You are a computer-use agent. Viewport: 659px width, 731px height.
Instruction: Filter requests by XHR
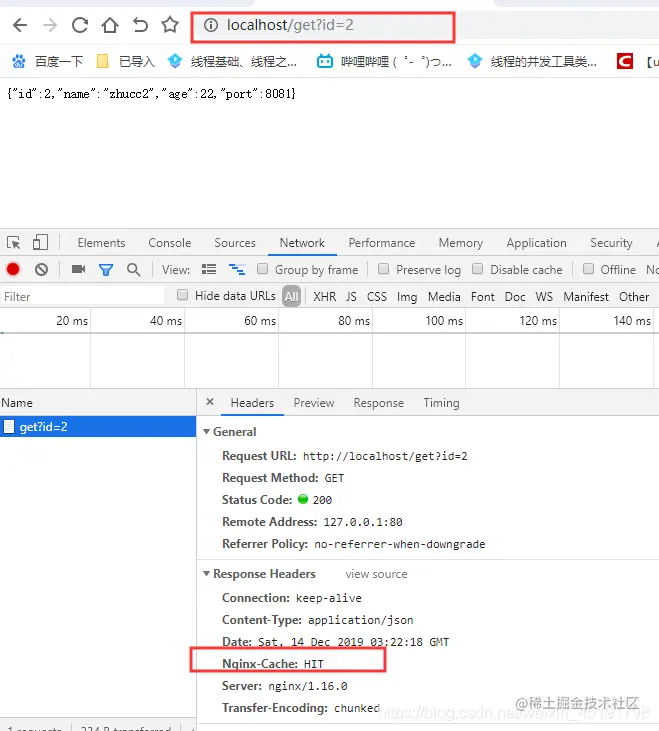click(324, 297)
